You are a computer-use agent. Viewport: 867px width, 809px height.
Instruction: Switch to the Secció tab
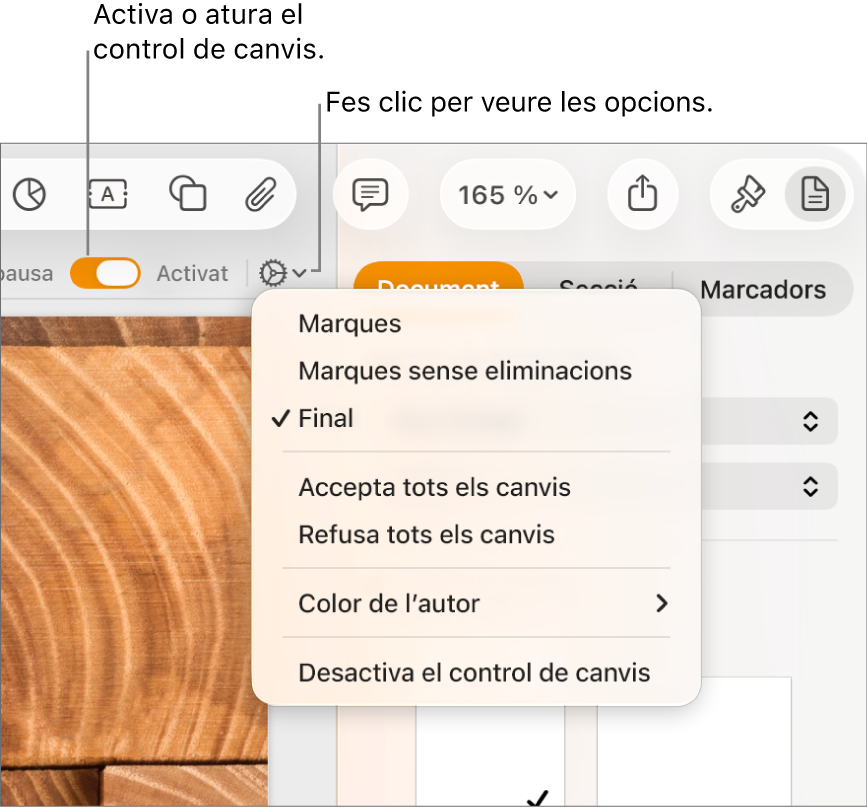click(x=598, y=279)
